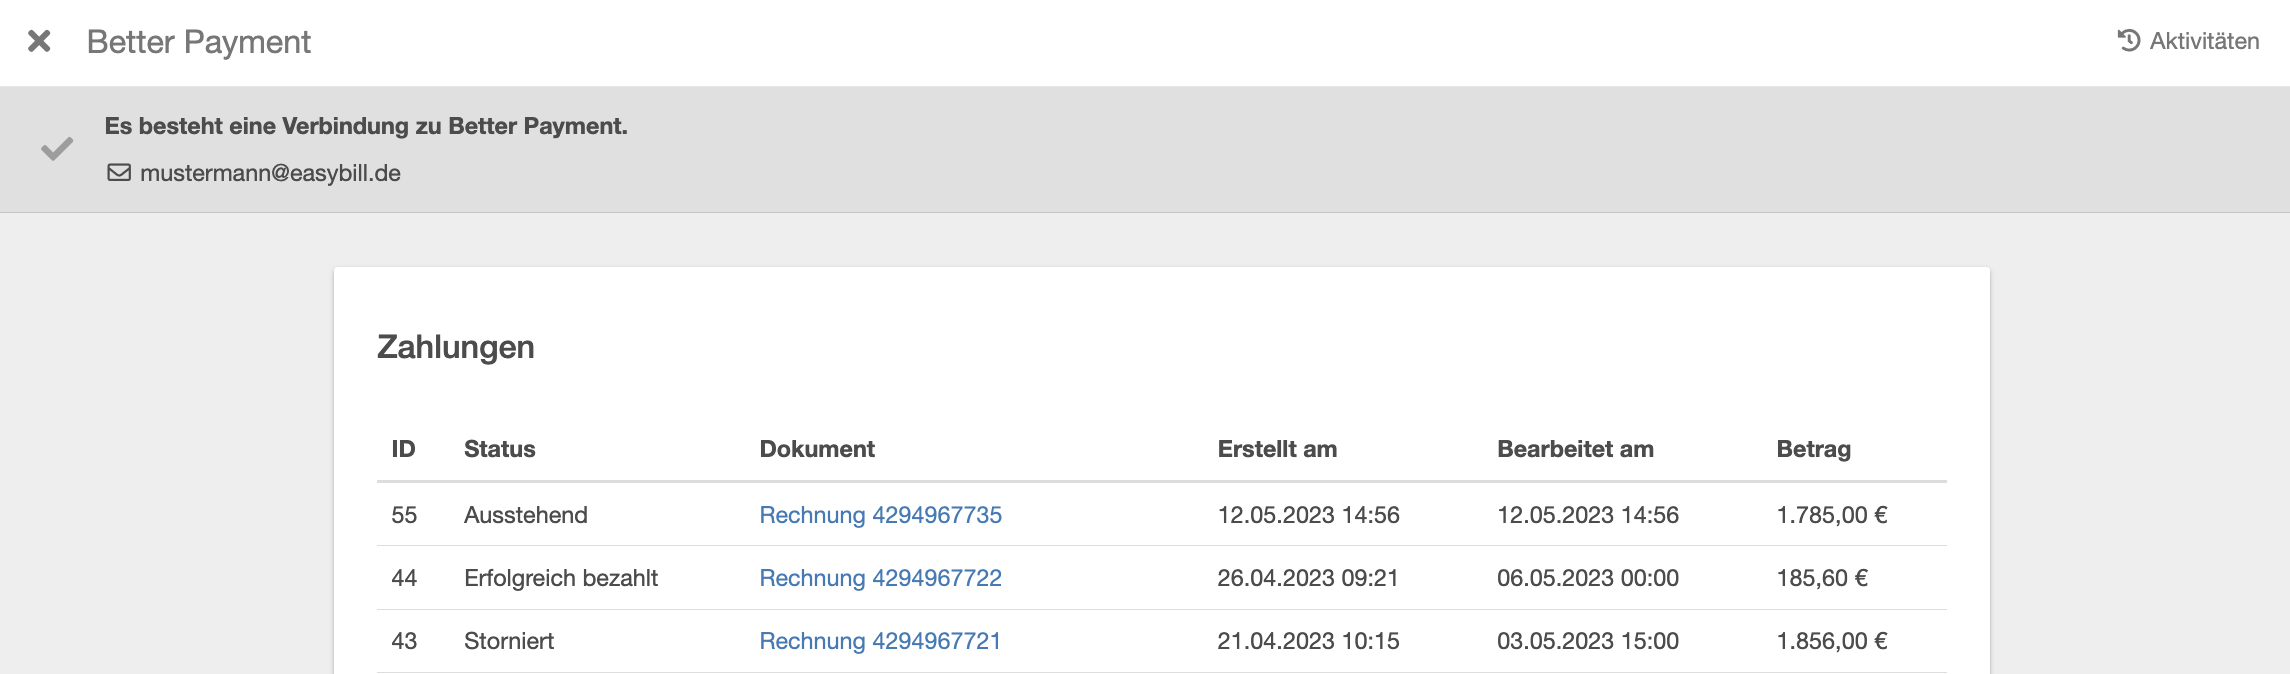Open Rechnung 4294967735 link

coord(880,515)
